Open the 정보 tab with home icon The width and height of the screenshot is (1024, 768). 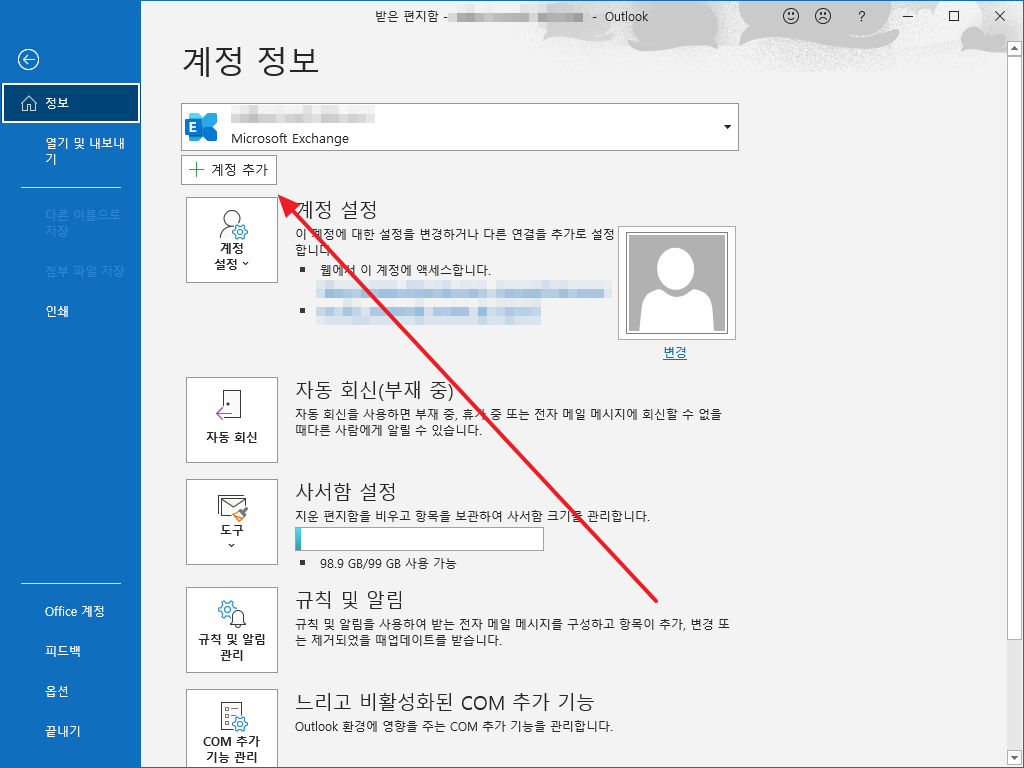(x=71, y=103)
